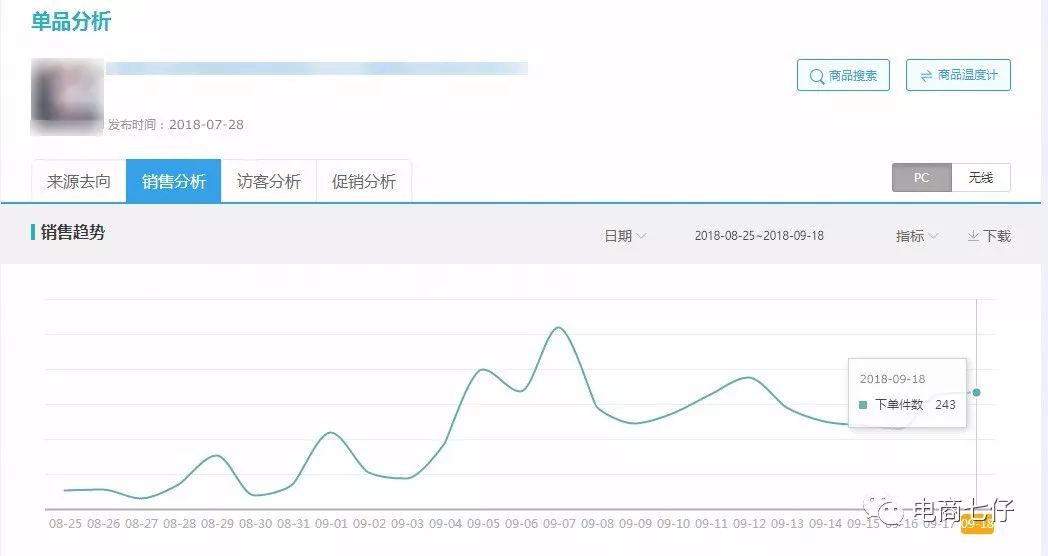This screenshot has height=556, width=1048.
Task: Click the 09-12 date axis label
Action: (749, 524)
